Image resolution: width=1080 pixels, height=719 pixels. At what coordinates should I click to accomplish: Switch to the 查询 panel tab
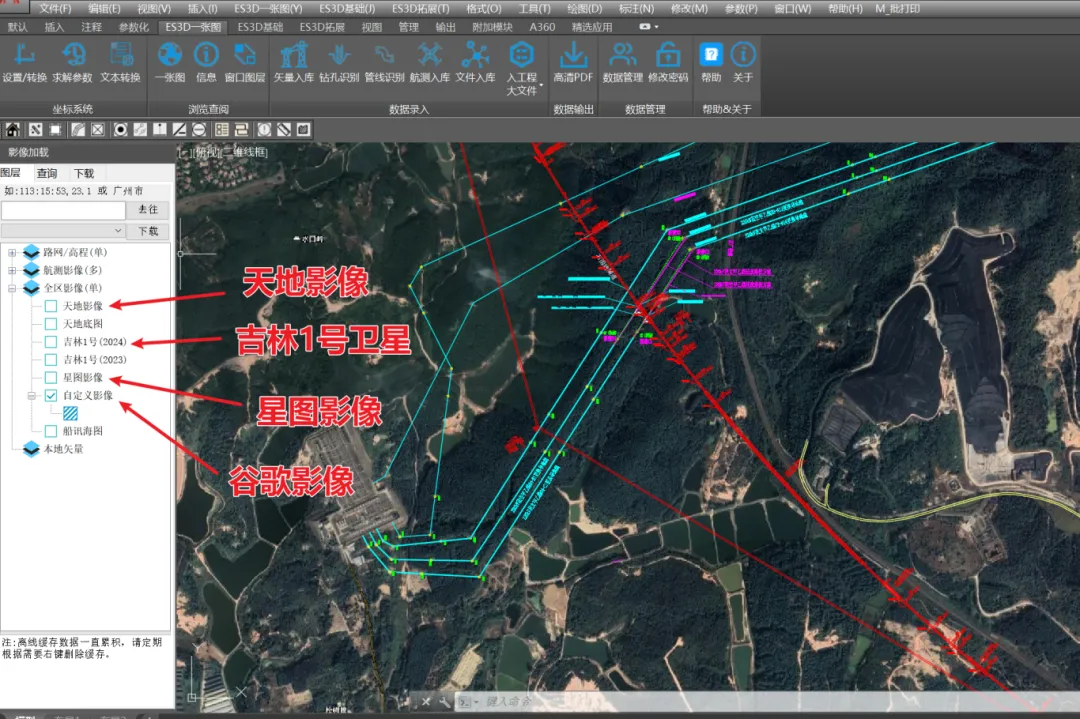pos(47,174)
